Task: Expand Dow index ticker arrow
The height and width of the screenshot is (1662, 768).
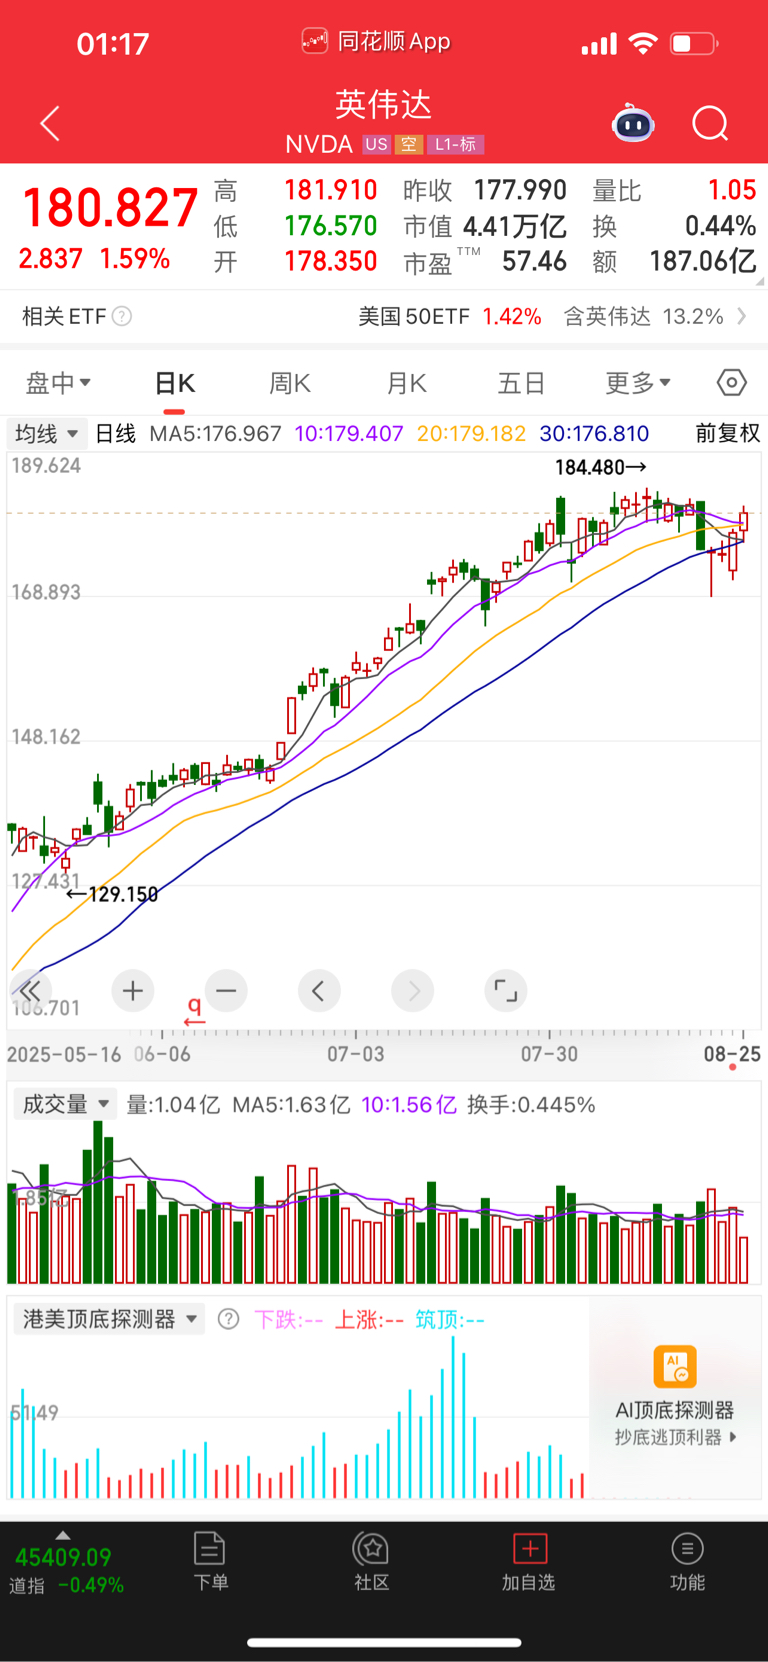Action: pyautogui.click(x=63, y=1534)
